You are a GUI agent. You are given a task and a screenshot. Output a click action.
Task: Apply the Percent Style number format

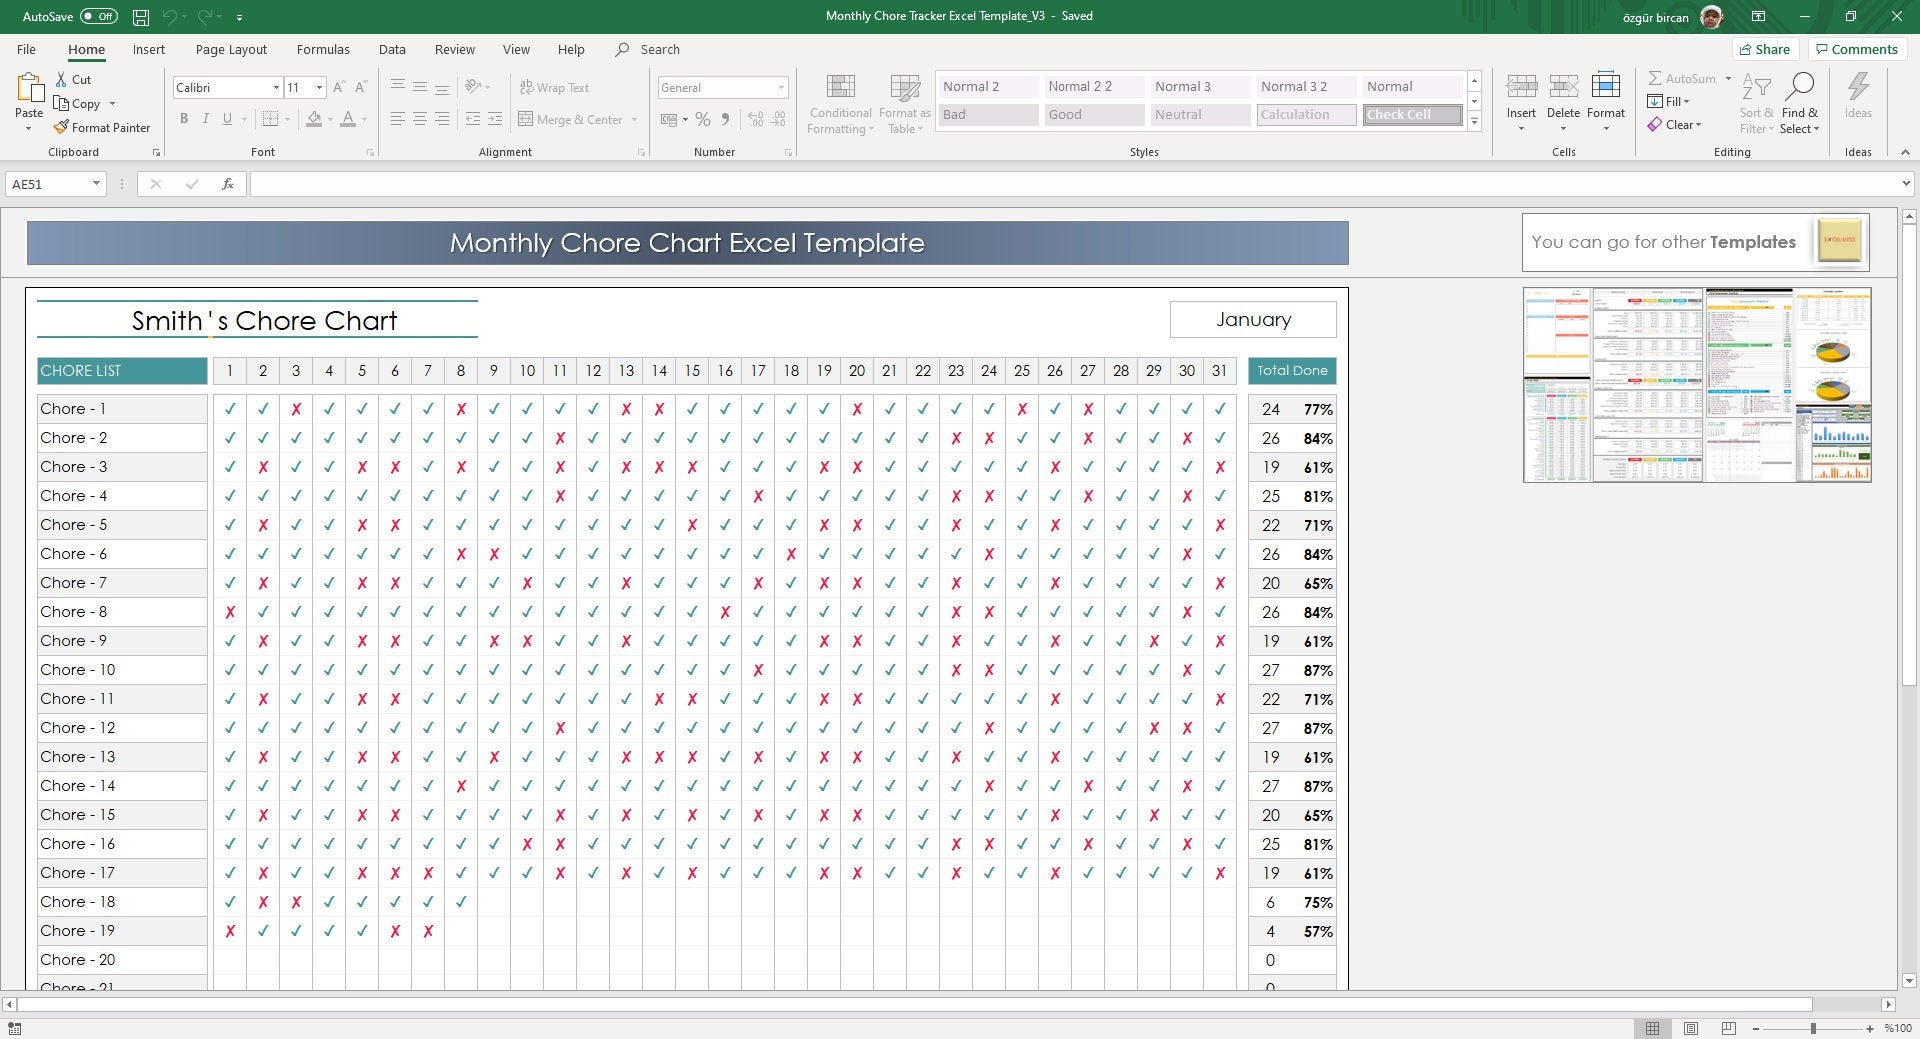coord(701,119)
